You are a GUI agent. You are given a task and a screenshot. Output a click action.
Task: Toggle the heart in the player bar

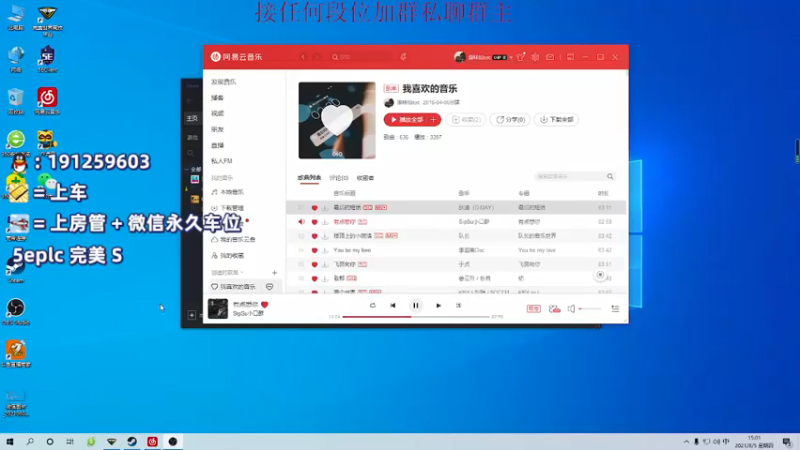pos(264,305)
